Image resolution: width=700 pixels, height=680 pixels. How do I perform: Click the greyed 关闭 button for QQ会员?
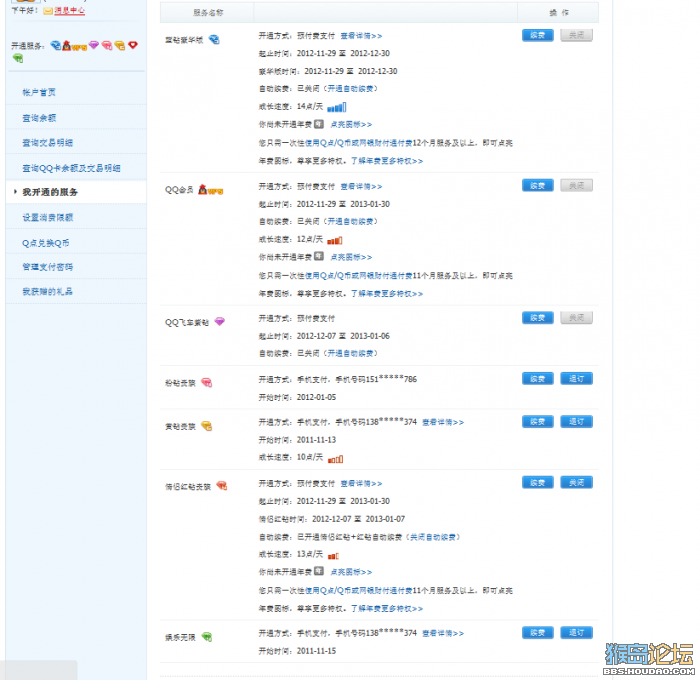click(x=576, y=185)
